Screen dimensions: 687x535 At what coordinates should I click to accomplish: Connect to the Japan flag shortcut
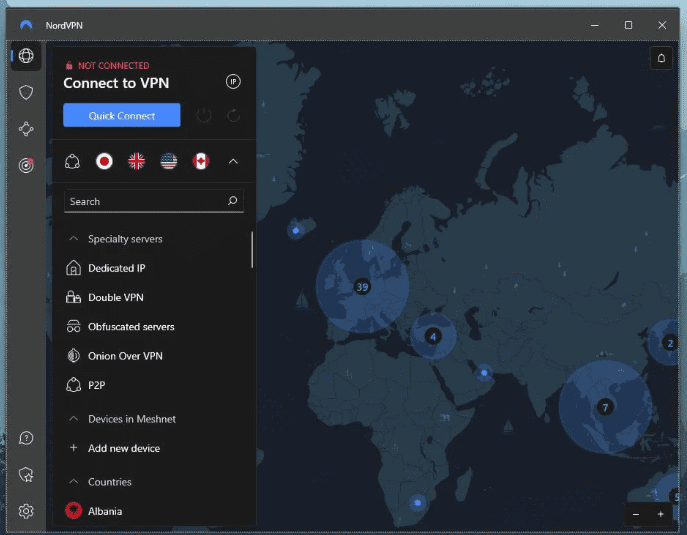(104, 161)
